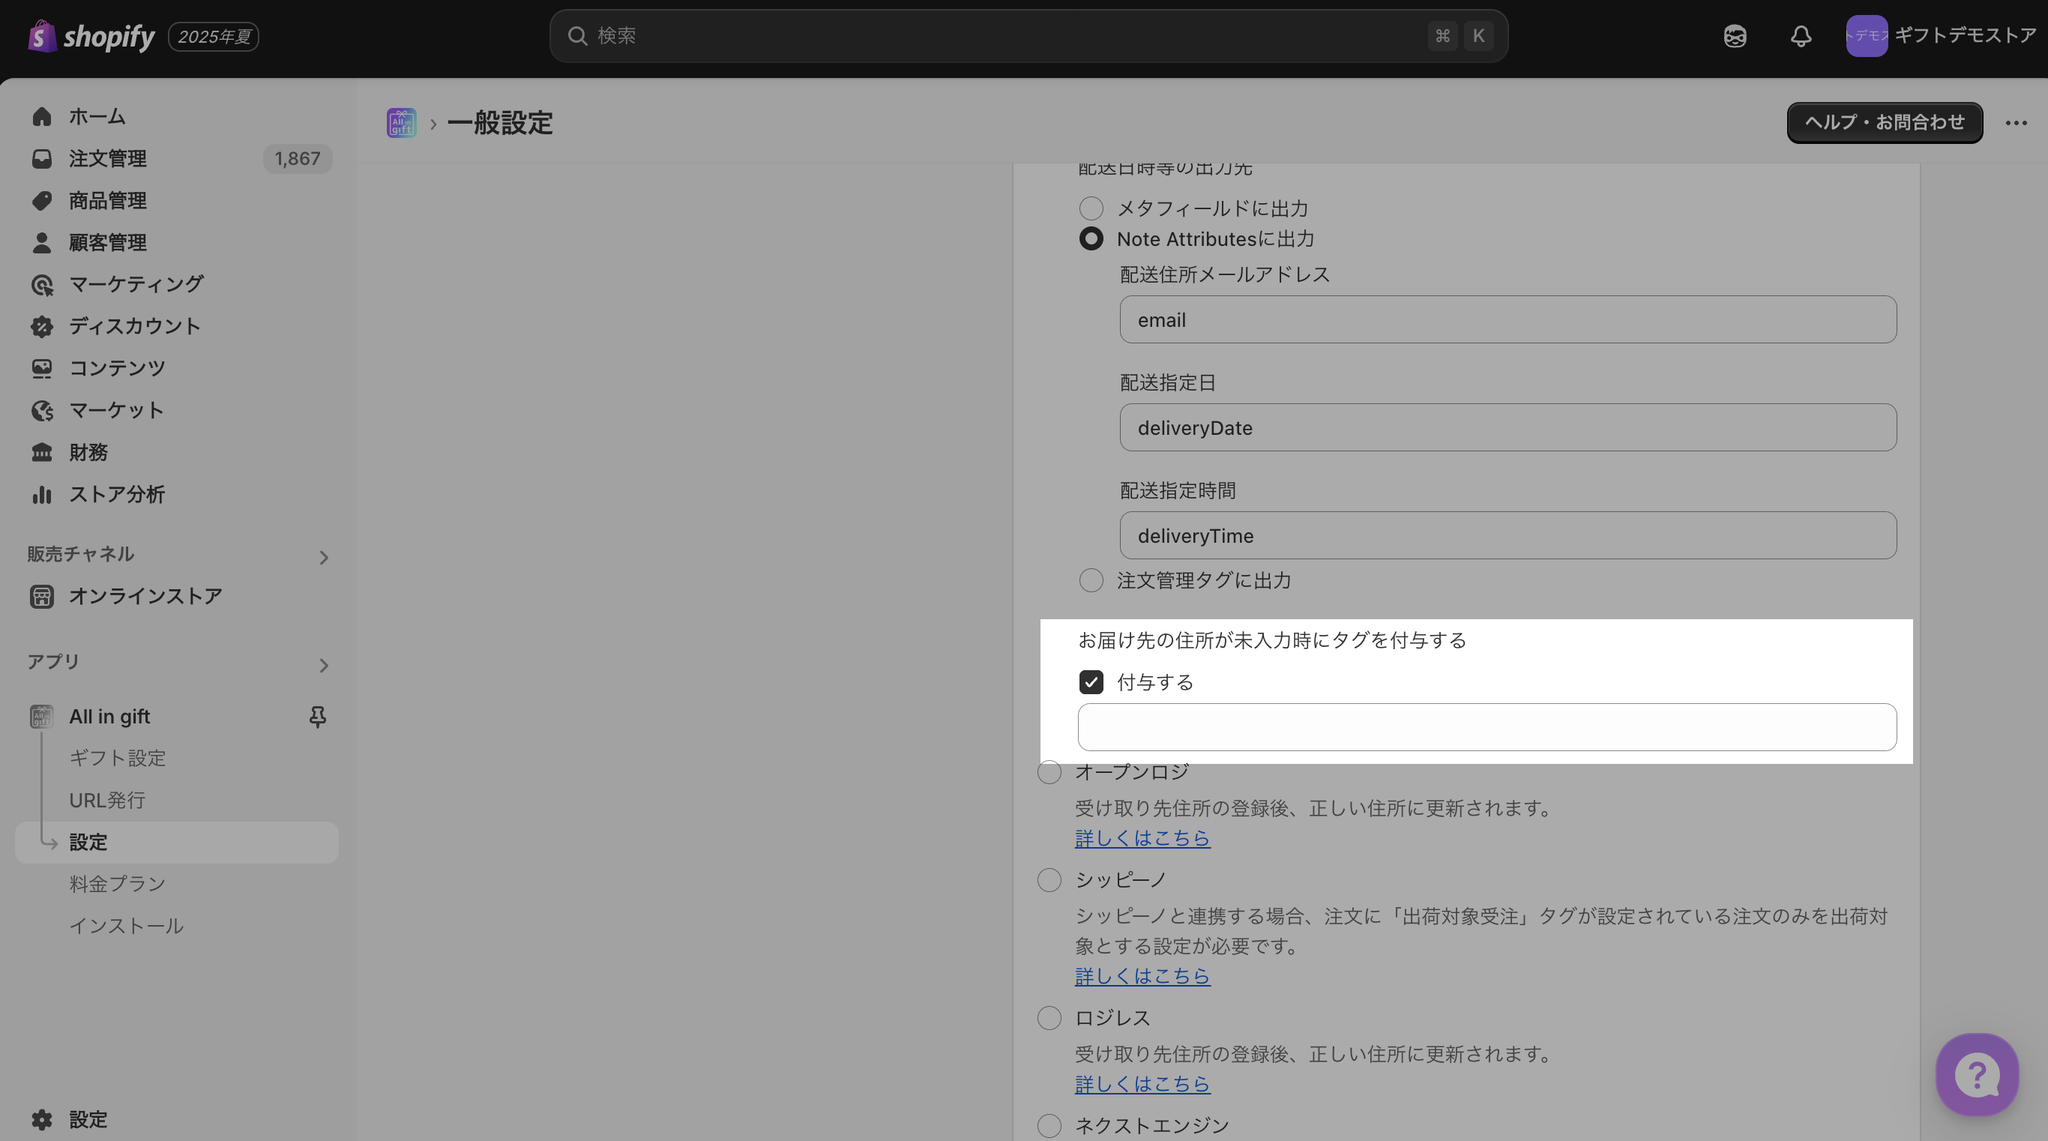Open the purple help chat bubble
This screenshot has width=2048, height=1141.
point(1976,1075)
